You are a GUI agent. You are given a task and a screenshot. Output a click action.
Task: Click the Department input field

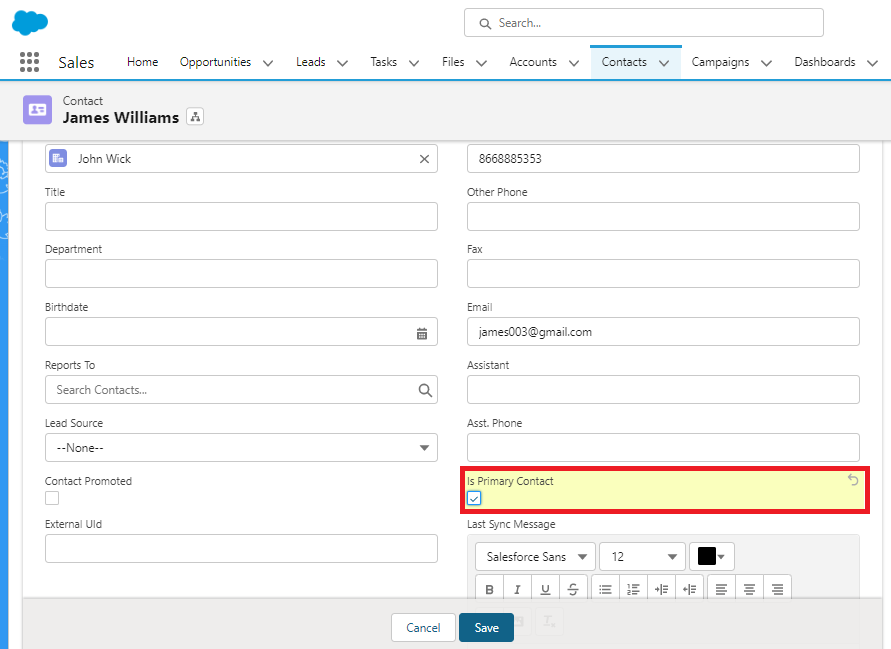point(241,273)
